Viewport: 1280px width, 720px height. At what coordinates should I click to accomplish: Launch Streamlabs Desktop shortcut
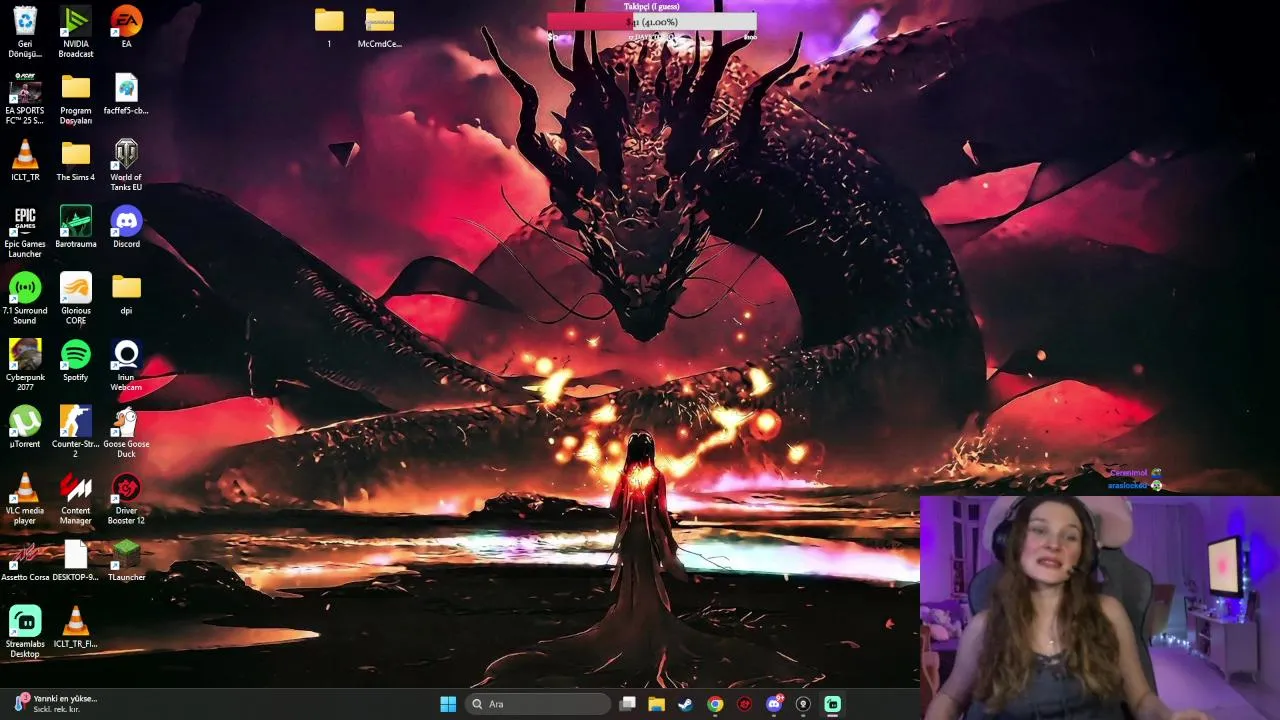tap(25, 632)
